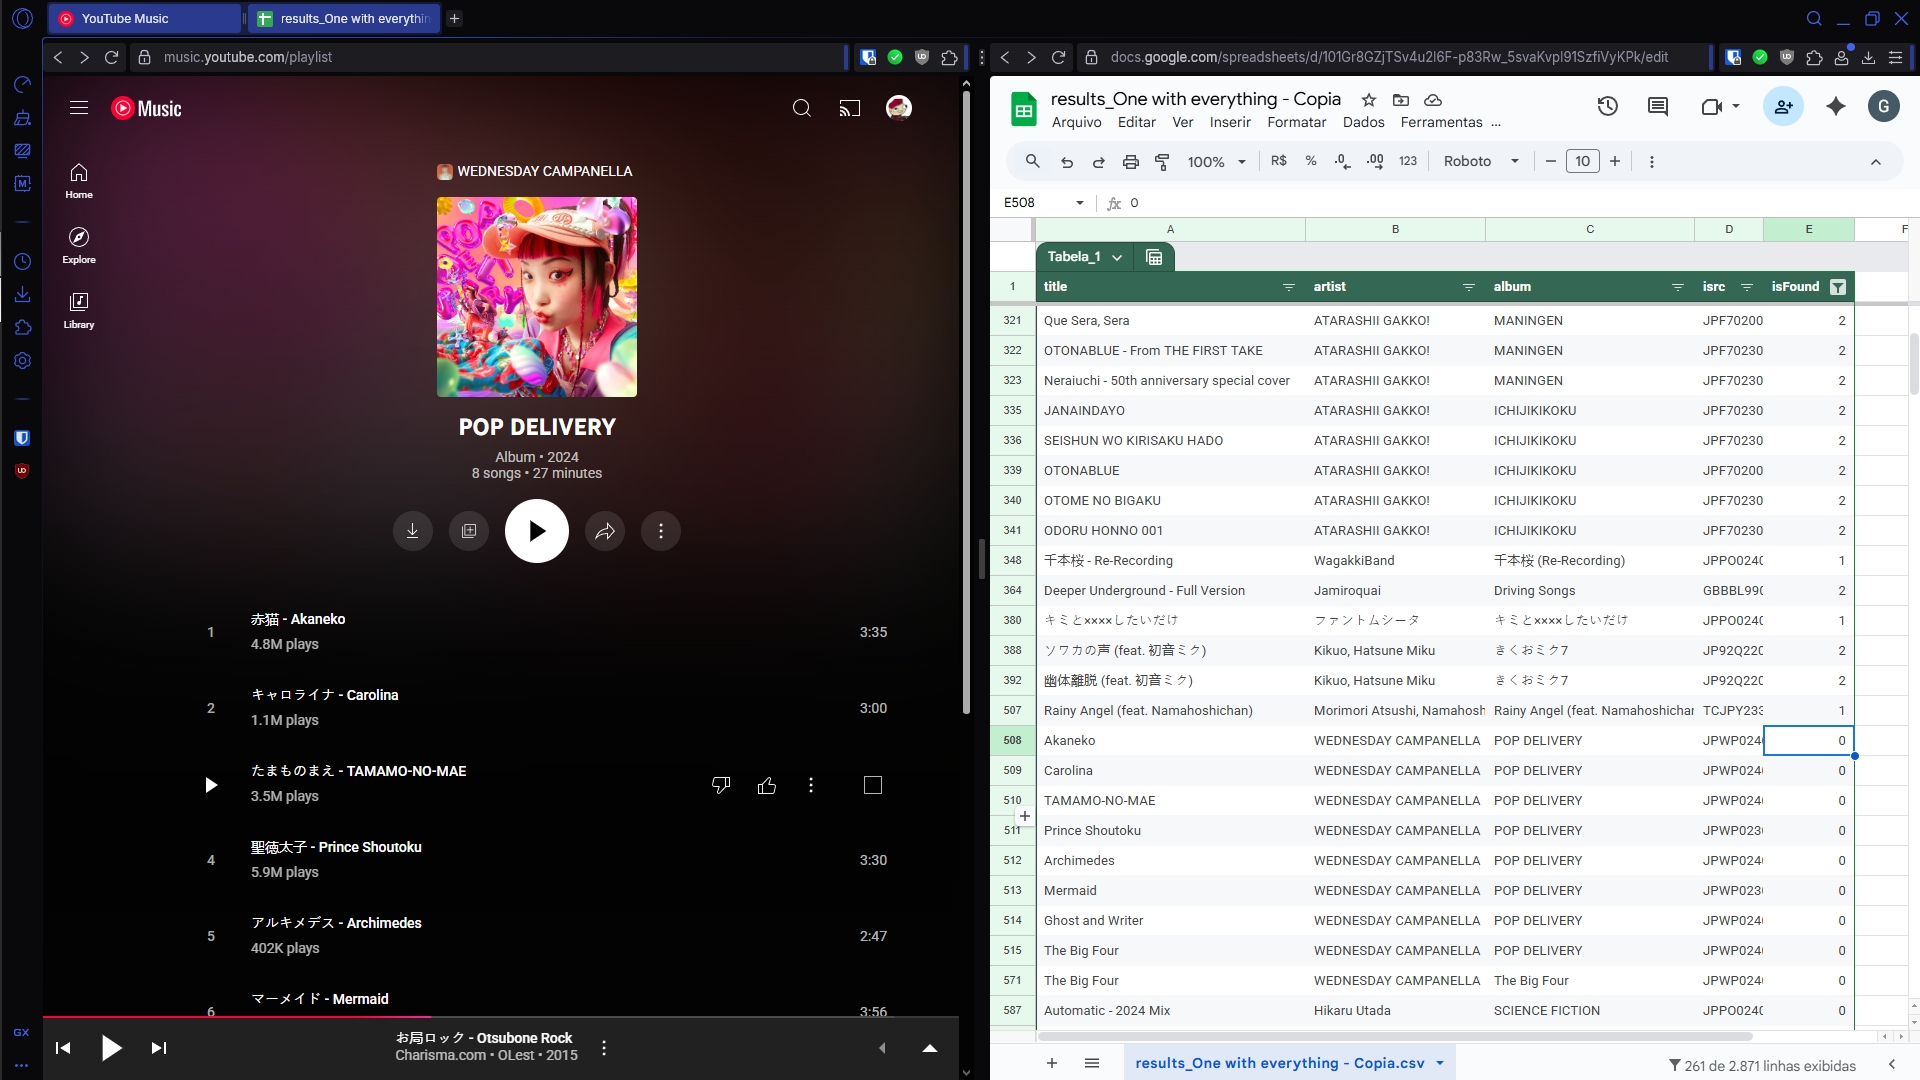Like the TAMAMO-NO-MAE track
The image size is (1920, 1080).
(767, 785)
